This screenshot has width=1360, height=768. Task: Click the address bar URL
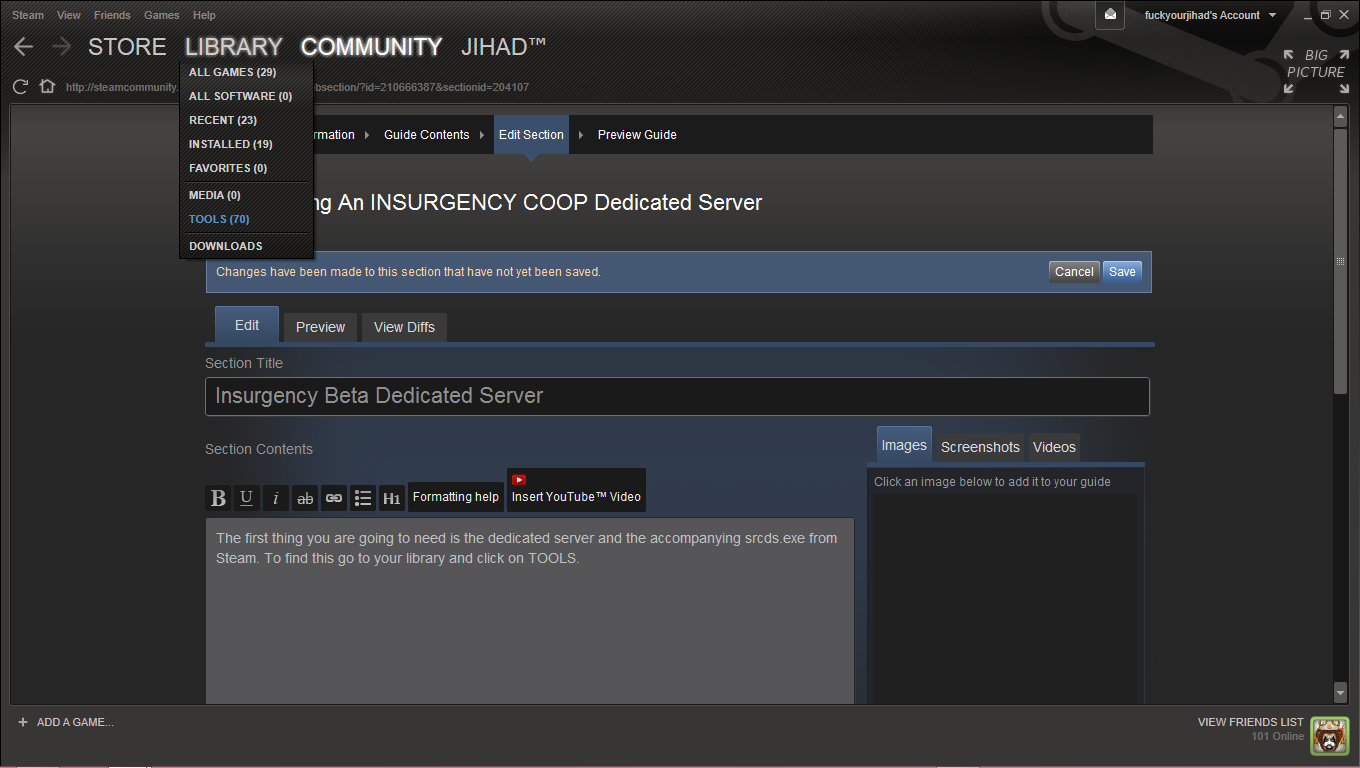[297, 87]
